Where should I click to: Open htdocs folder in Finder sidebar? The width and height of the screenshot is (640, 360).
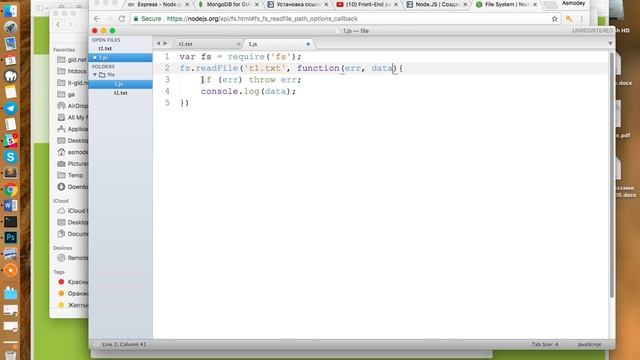pyautogui.click(x=73, y=71)
